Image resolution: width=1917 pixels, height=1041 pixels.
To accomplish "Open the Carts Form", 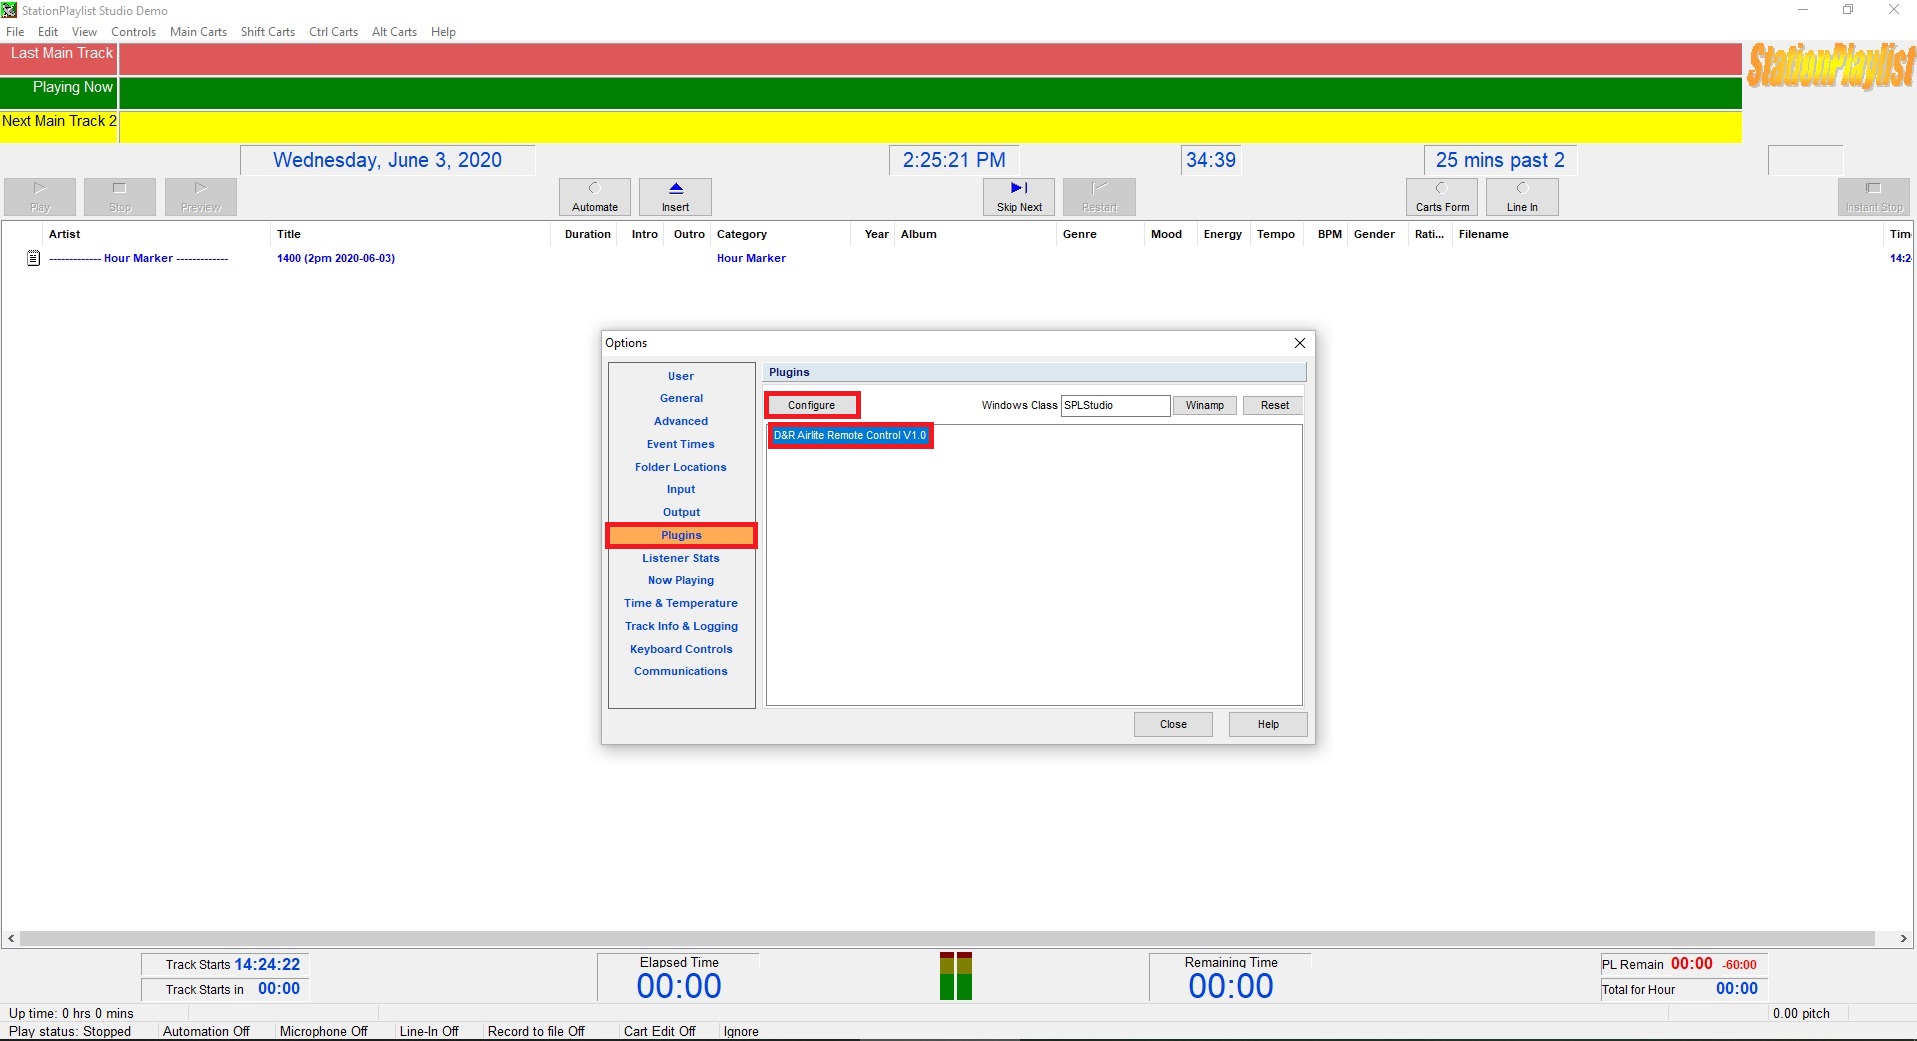I will [1441, 197].
